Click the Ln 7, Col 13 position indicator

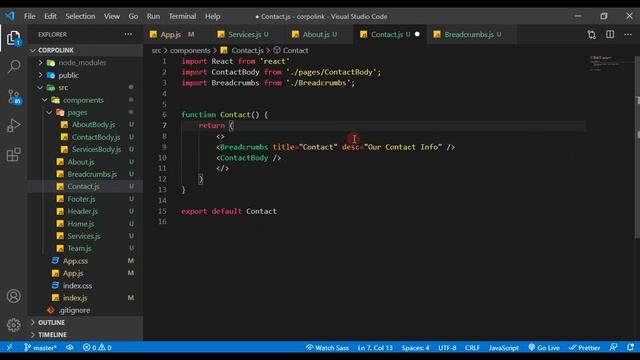pos(375,348)
